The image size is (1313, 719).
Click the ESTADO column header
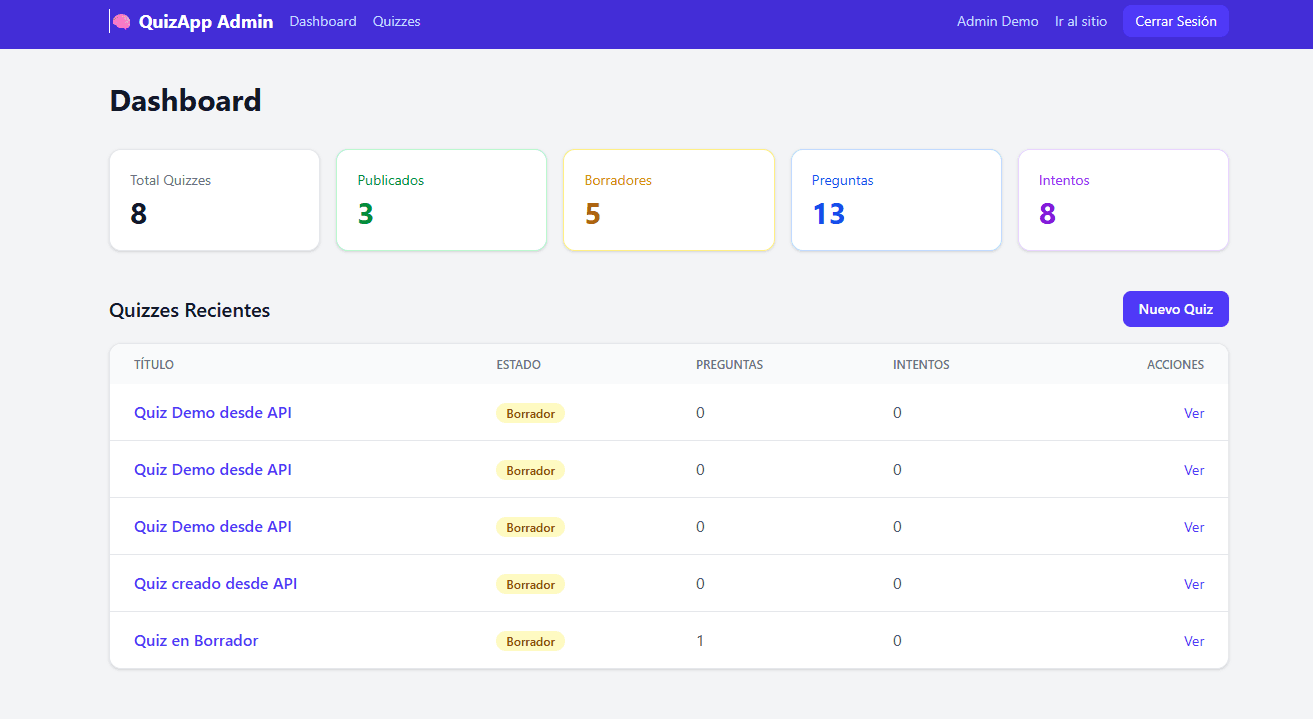click(519, 364)
